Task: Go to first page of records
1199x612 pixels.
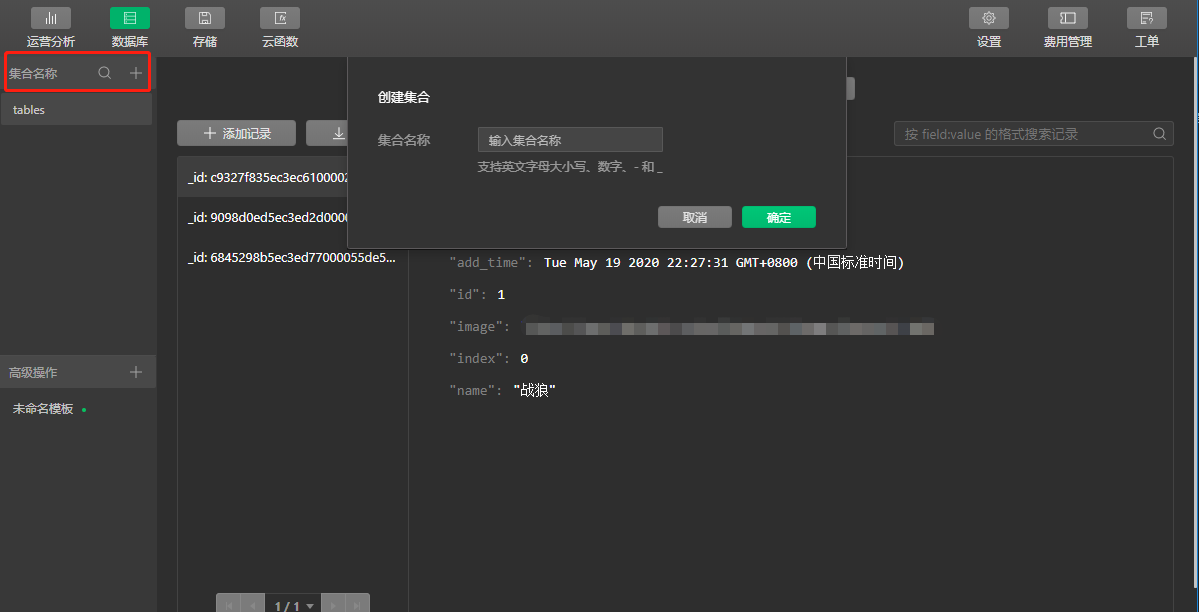Action: 229,606
